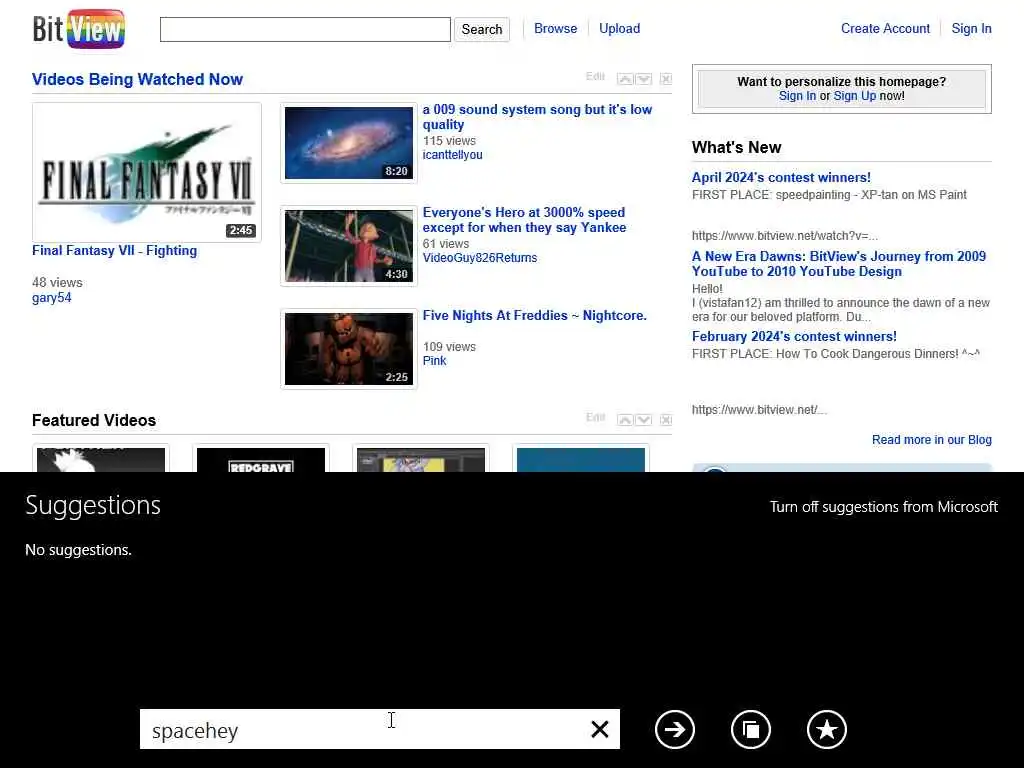1024x768 pixels.
Task: Open Create Account link
Action: click(885, 29)
